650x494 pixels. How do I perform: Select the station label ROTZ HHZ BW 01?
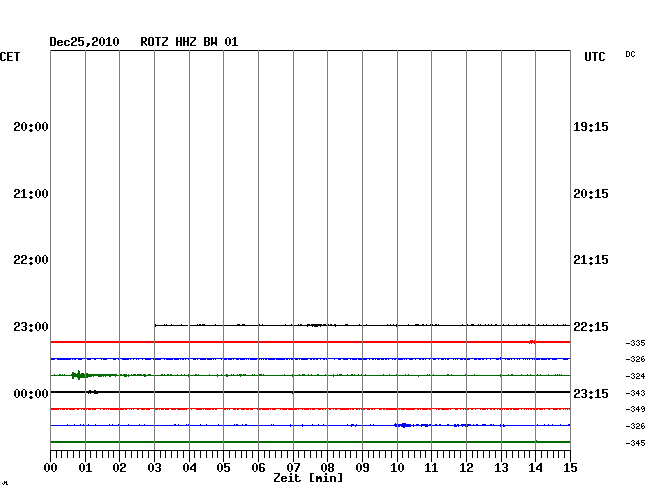[189, 42]
